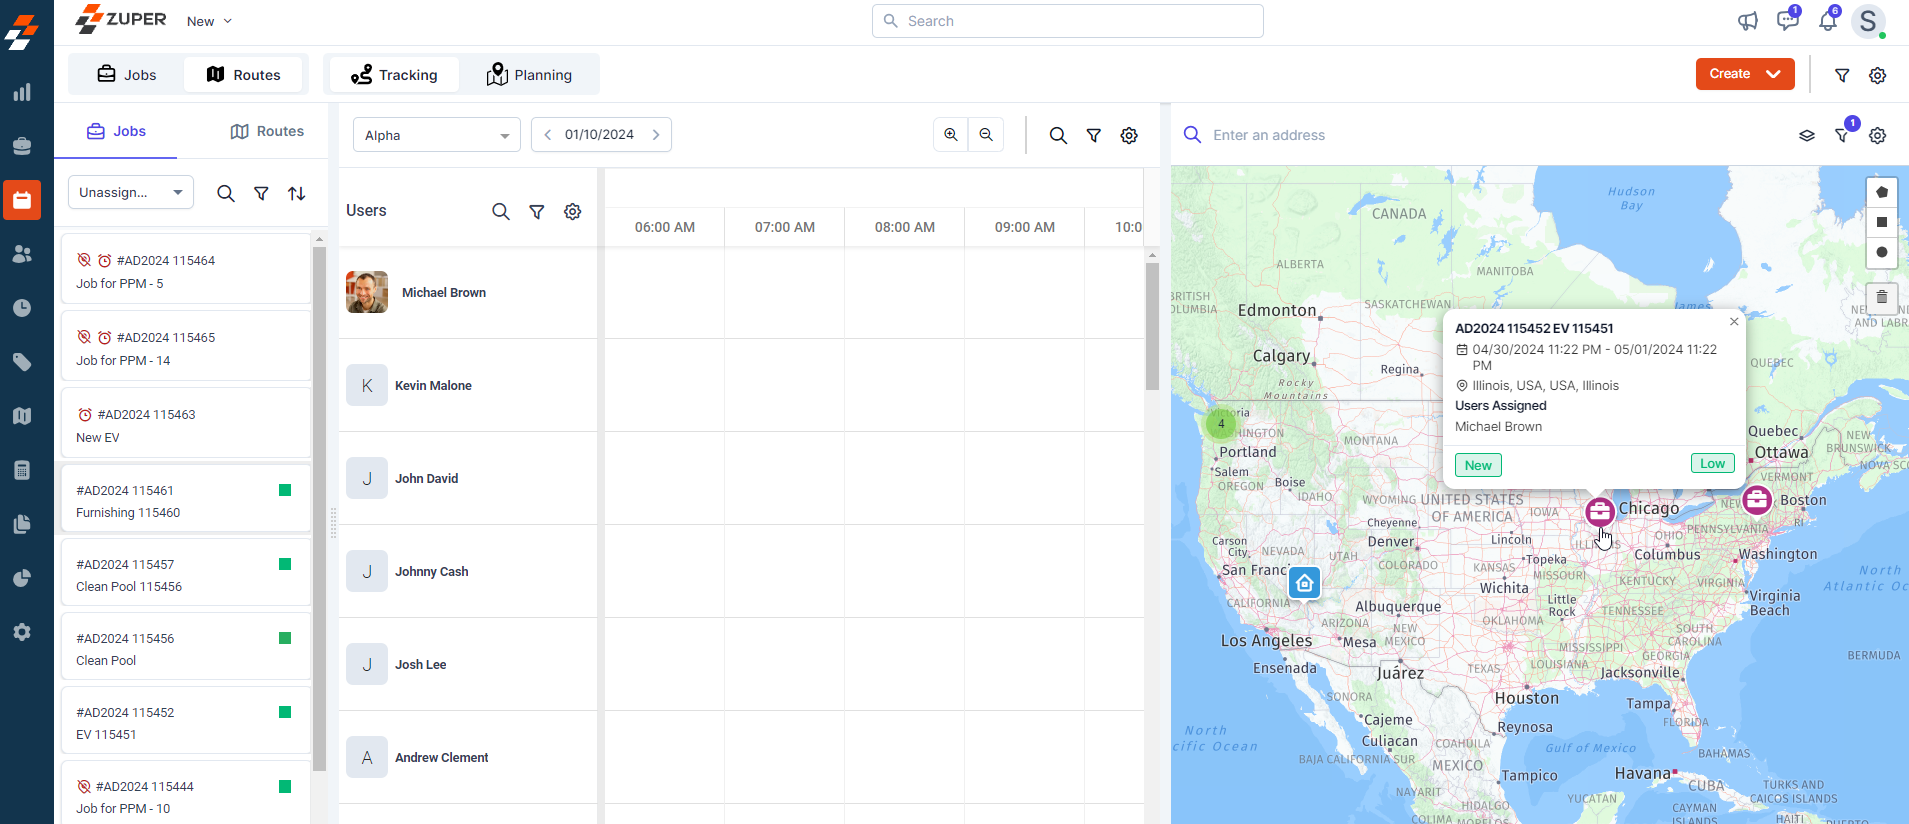Open the Unassigned jobs filter dropdown
This screenshot has height=824, width=1909.
click(x=131, y=193)
